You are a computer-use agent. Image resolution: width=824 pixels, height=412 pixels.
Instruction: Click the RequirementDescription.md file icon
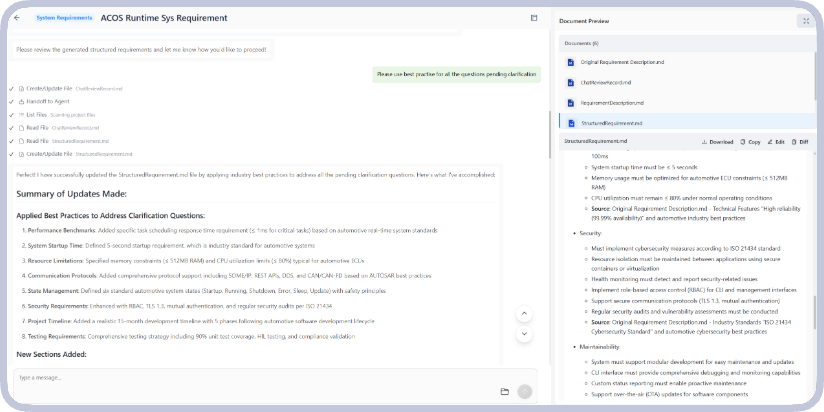coord(571,103)
